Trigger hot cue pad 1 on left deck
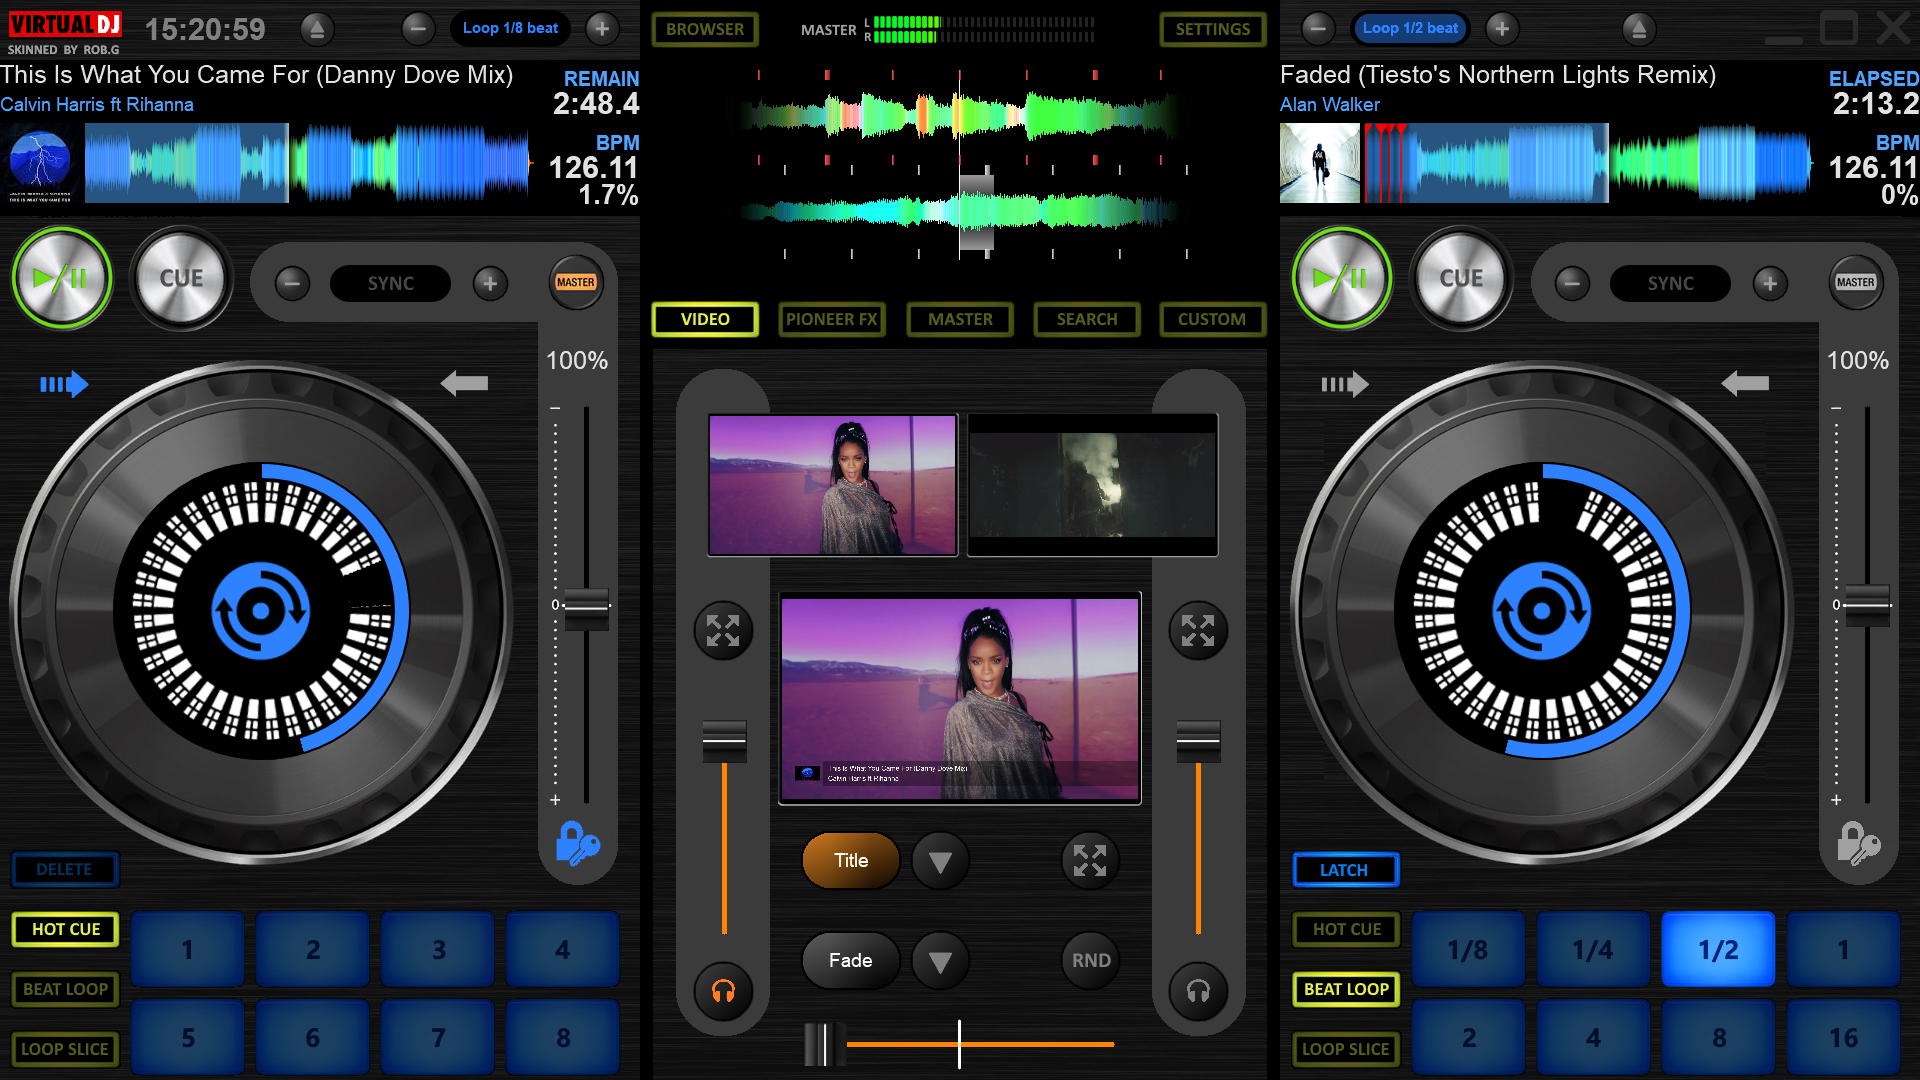This screenshot has height=1080, width=1920. click(x=187, y=949)
